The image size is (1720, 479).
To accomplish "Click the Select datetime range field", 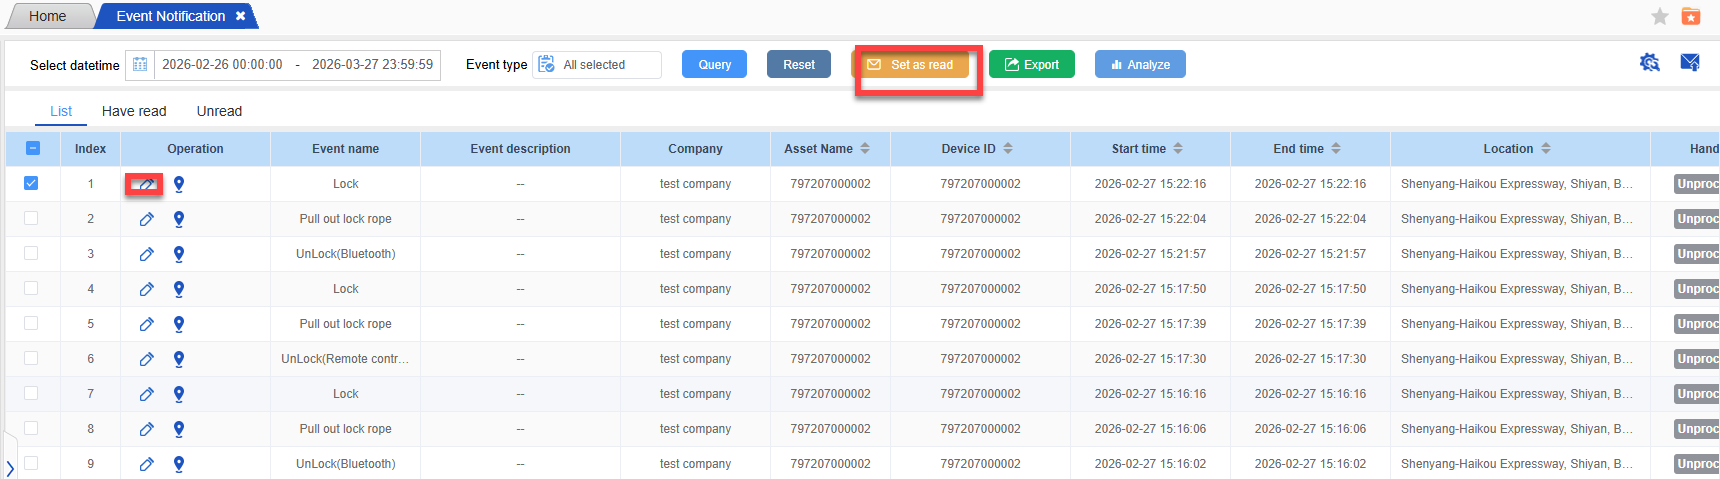I will pyautogui.click(x=296, y=65).
